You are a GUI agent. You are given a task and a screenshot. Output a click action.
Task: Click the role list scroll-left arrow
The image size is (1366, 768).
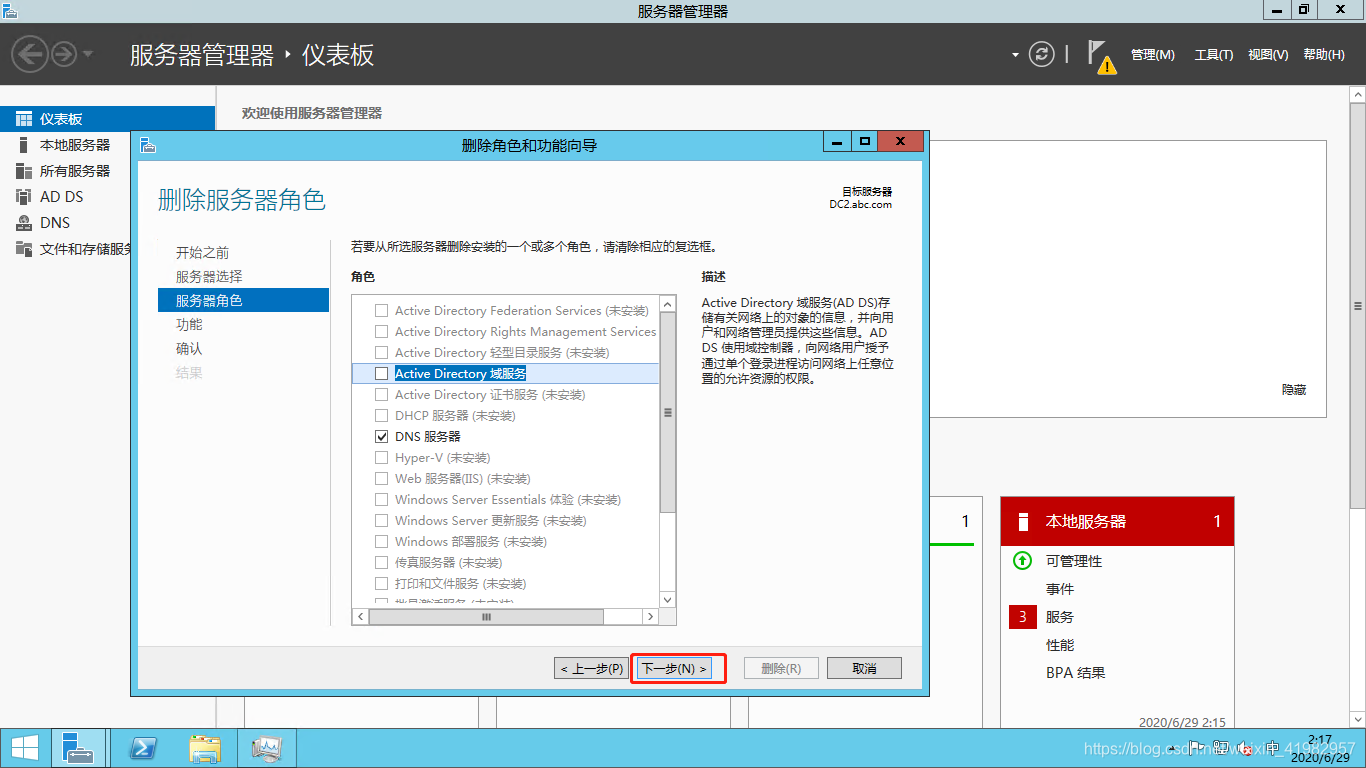[x=360, y=617]
